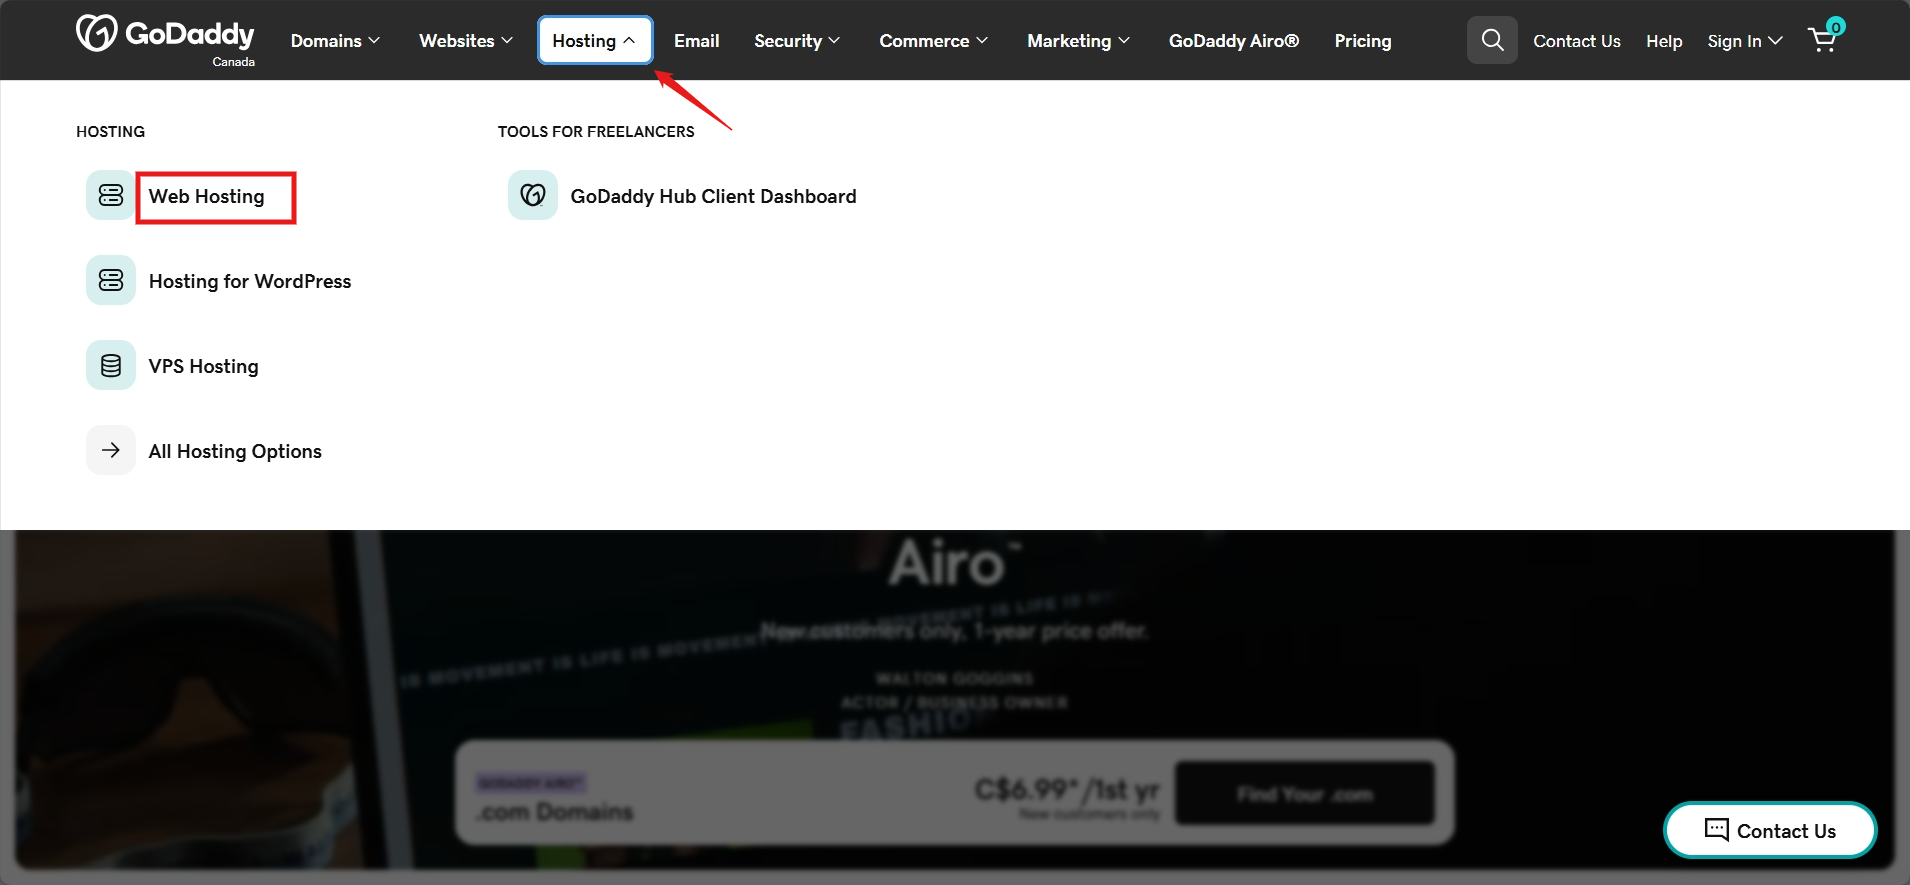Viewport: 1910px width, 885px height.
Task: Click the VPS Hosting database icon
Action: [111, 365]
